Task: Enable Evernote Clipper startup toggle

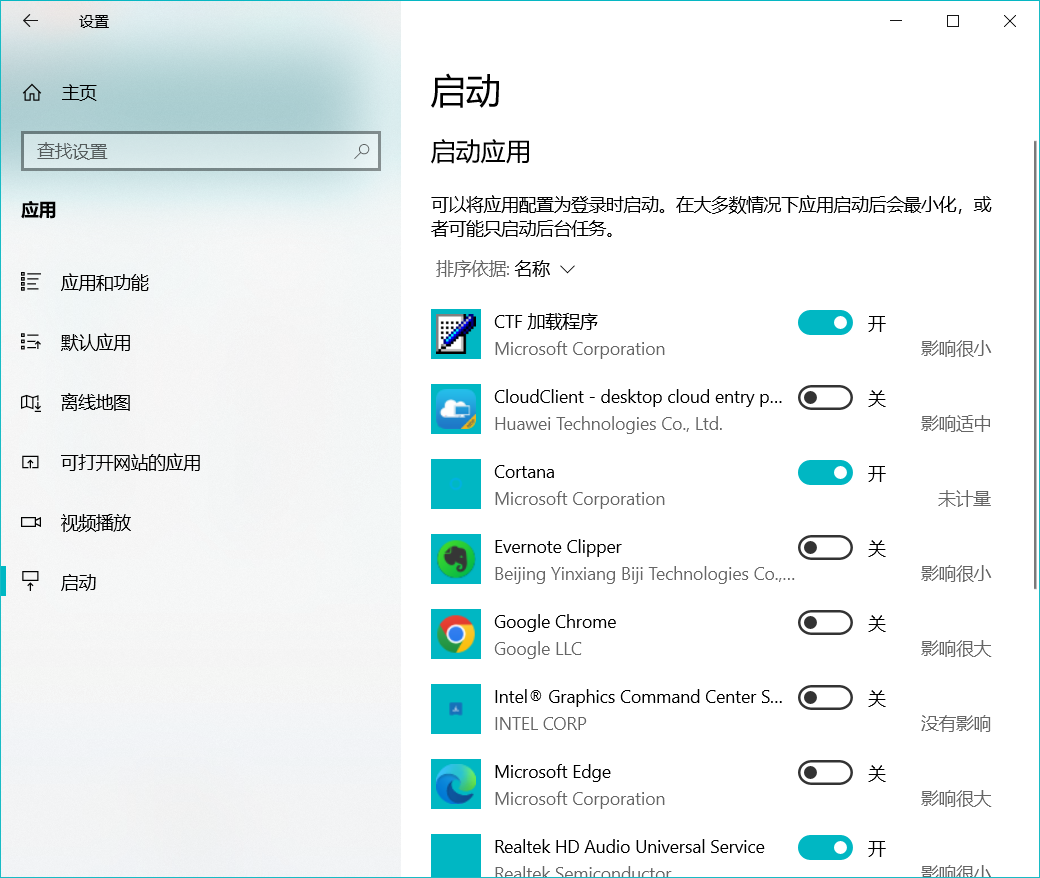Action: tap(825, 548)
